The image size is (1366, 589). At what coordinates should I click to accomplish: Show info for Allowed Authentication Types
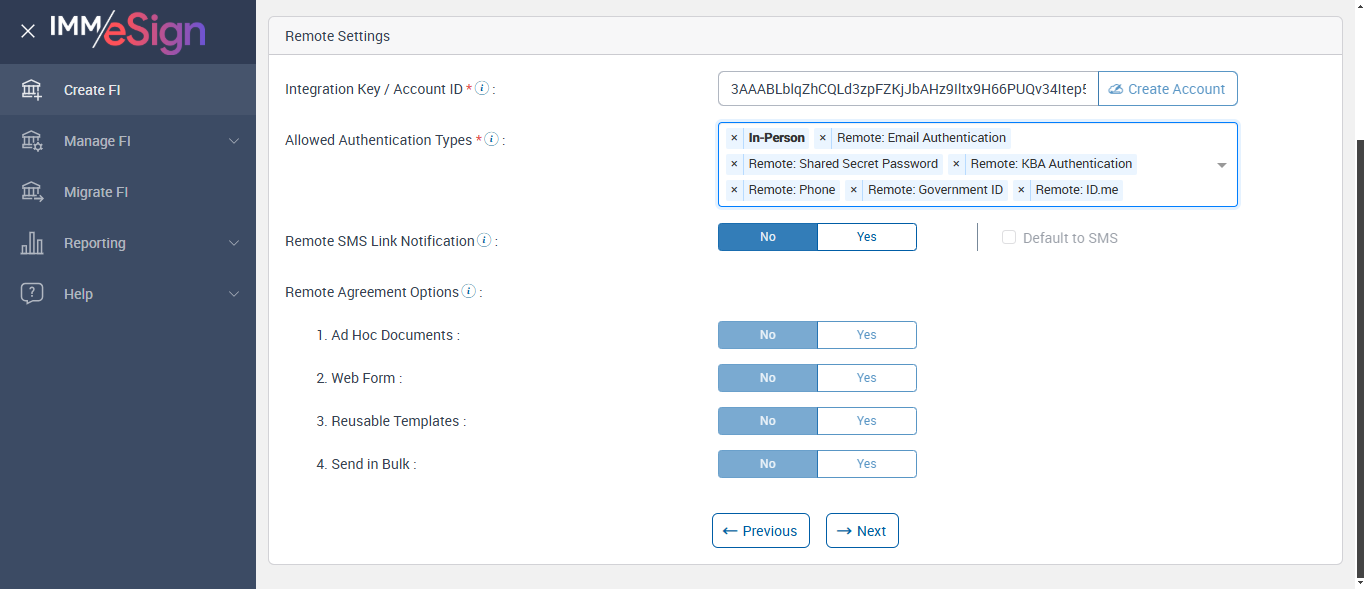coord(491,140)
